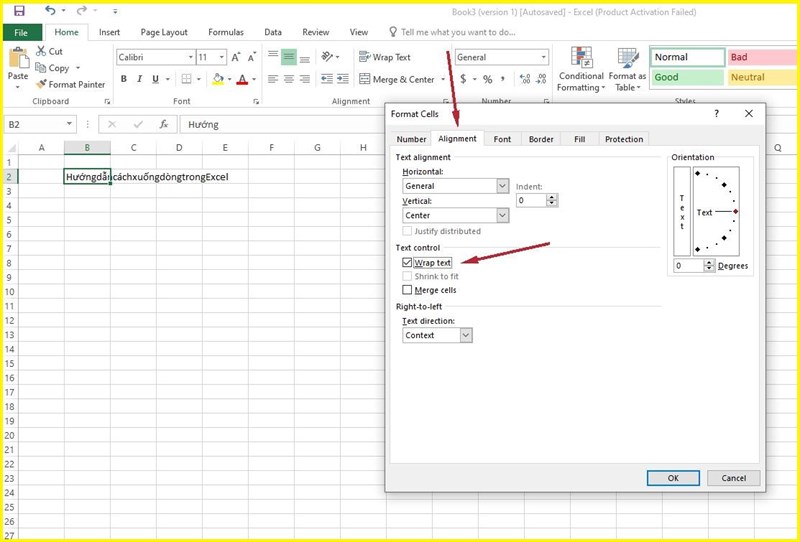Image resolution: width=800 pixels, height=542 pixels.
Task: Switch to the Page Layout tab
Action: point(164,32)
